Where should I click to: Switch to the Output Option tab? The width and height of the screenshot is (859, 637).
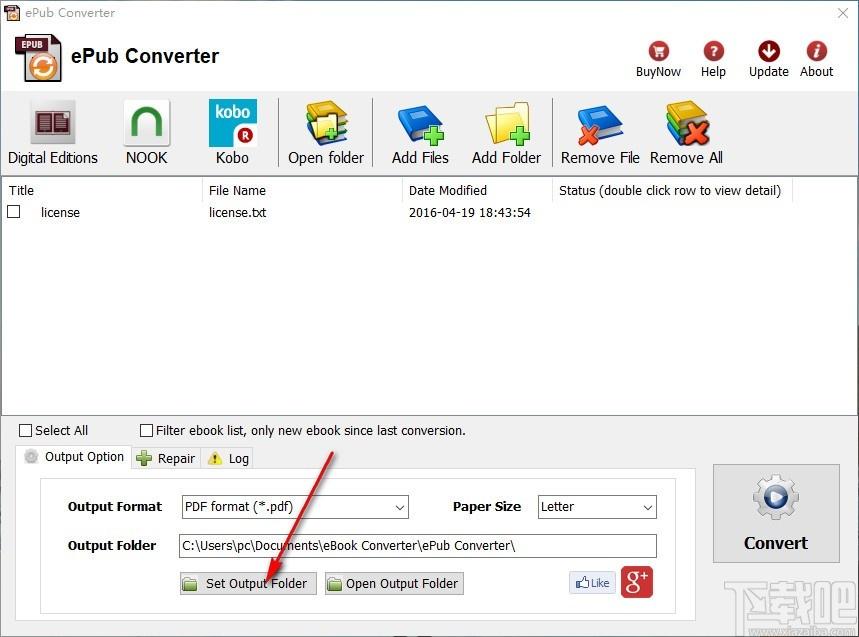tap(75, 457)
